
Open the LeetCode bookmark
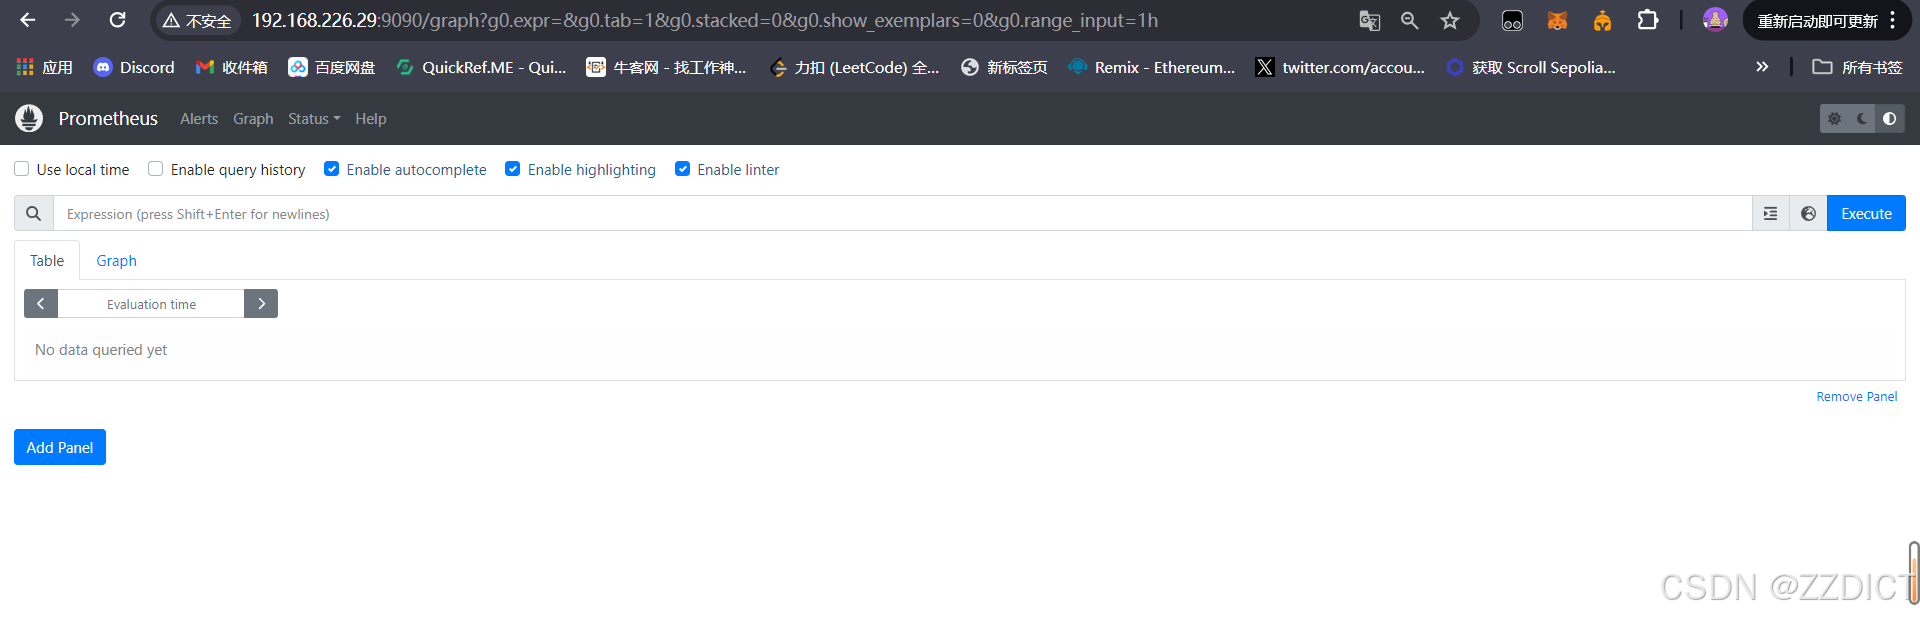pyautogui.click(x=855, y=67)
